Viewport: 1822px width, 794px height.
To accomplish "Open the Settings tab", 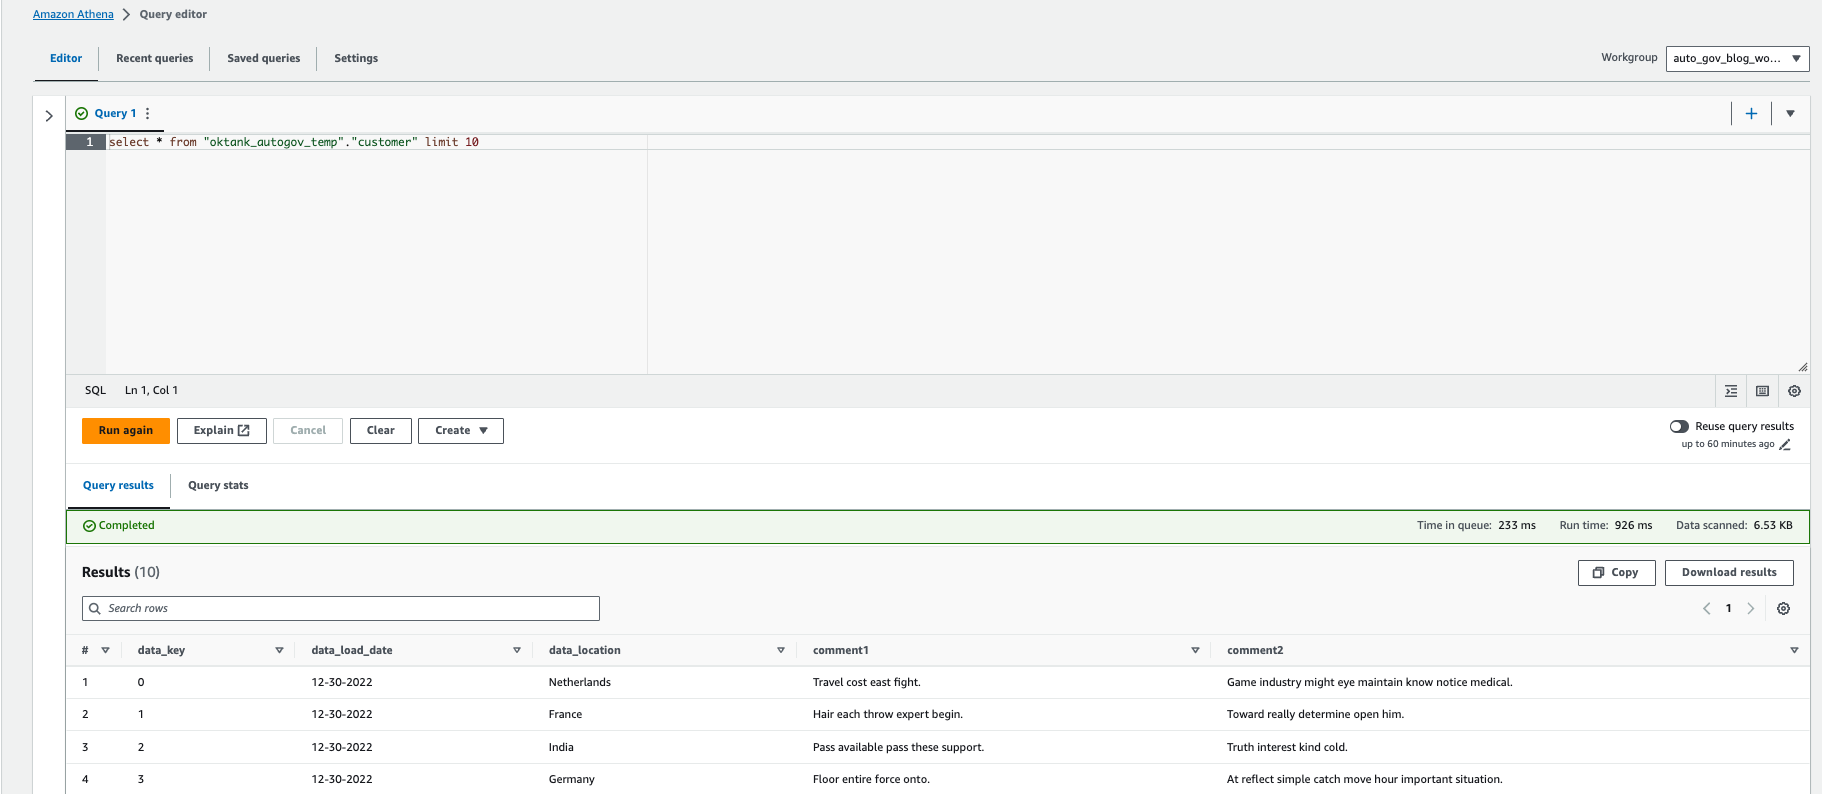I will coord(356,58).
